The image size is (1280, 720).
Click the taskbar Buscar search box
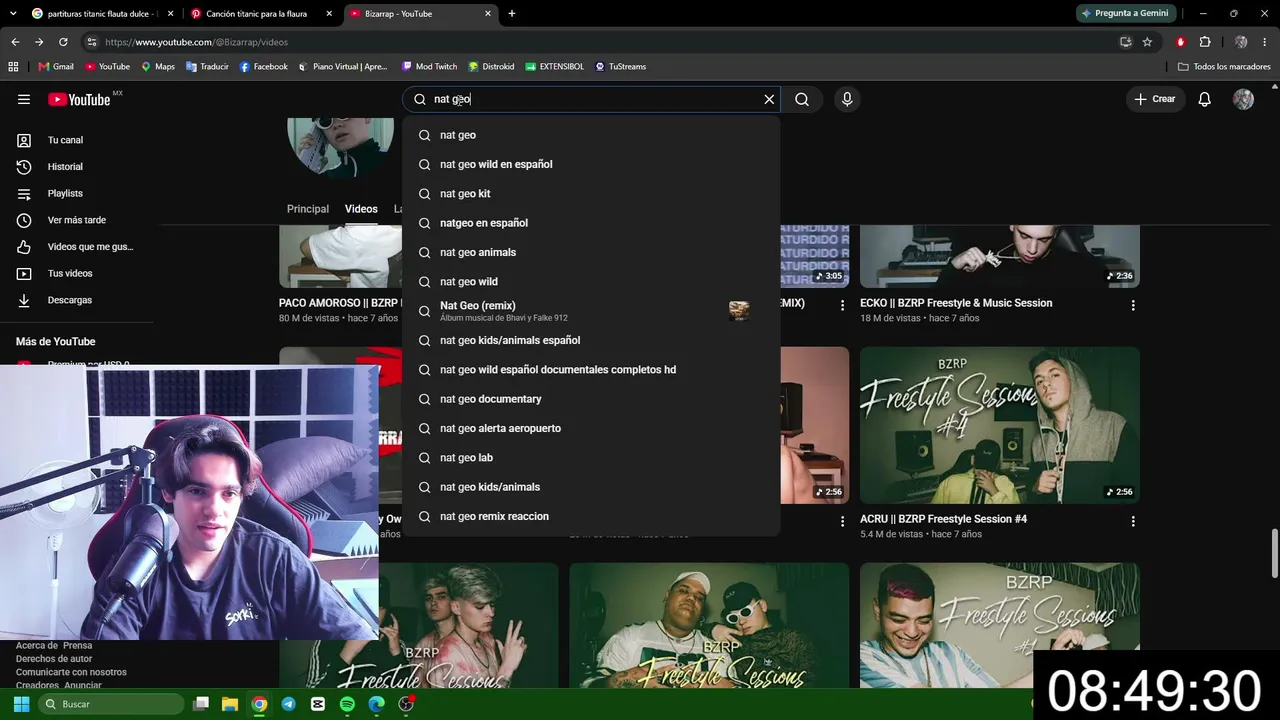[x=111, y=704]
